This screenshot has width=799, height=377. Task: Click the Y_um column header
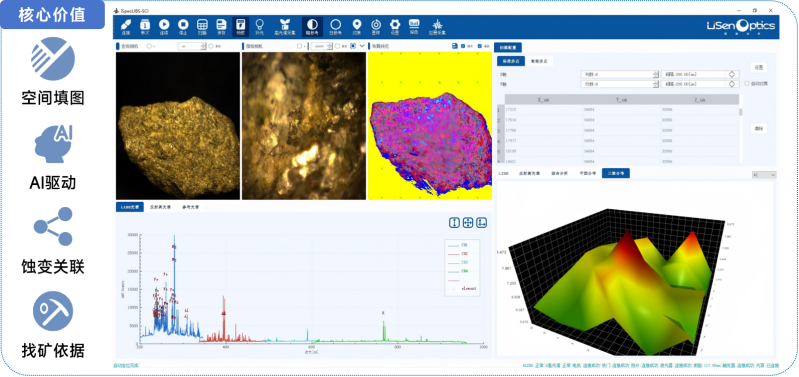click(622, 100)
